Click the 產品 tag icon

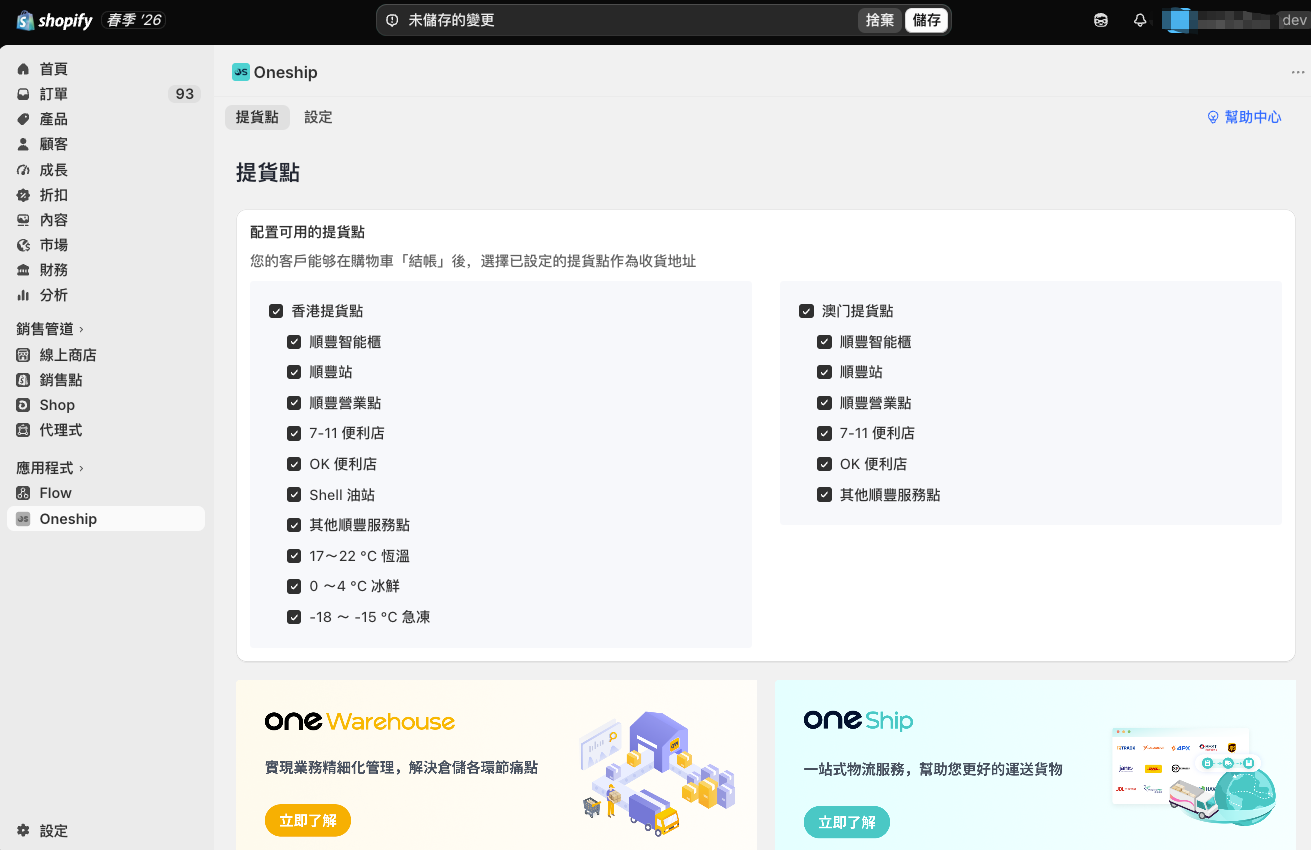23,119
